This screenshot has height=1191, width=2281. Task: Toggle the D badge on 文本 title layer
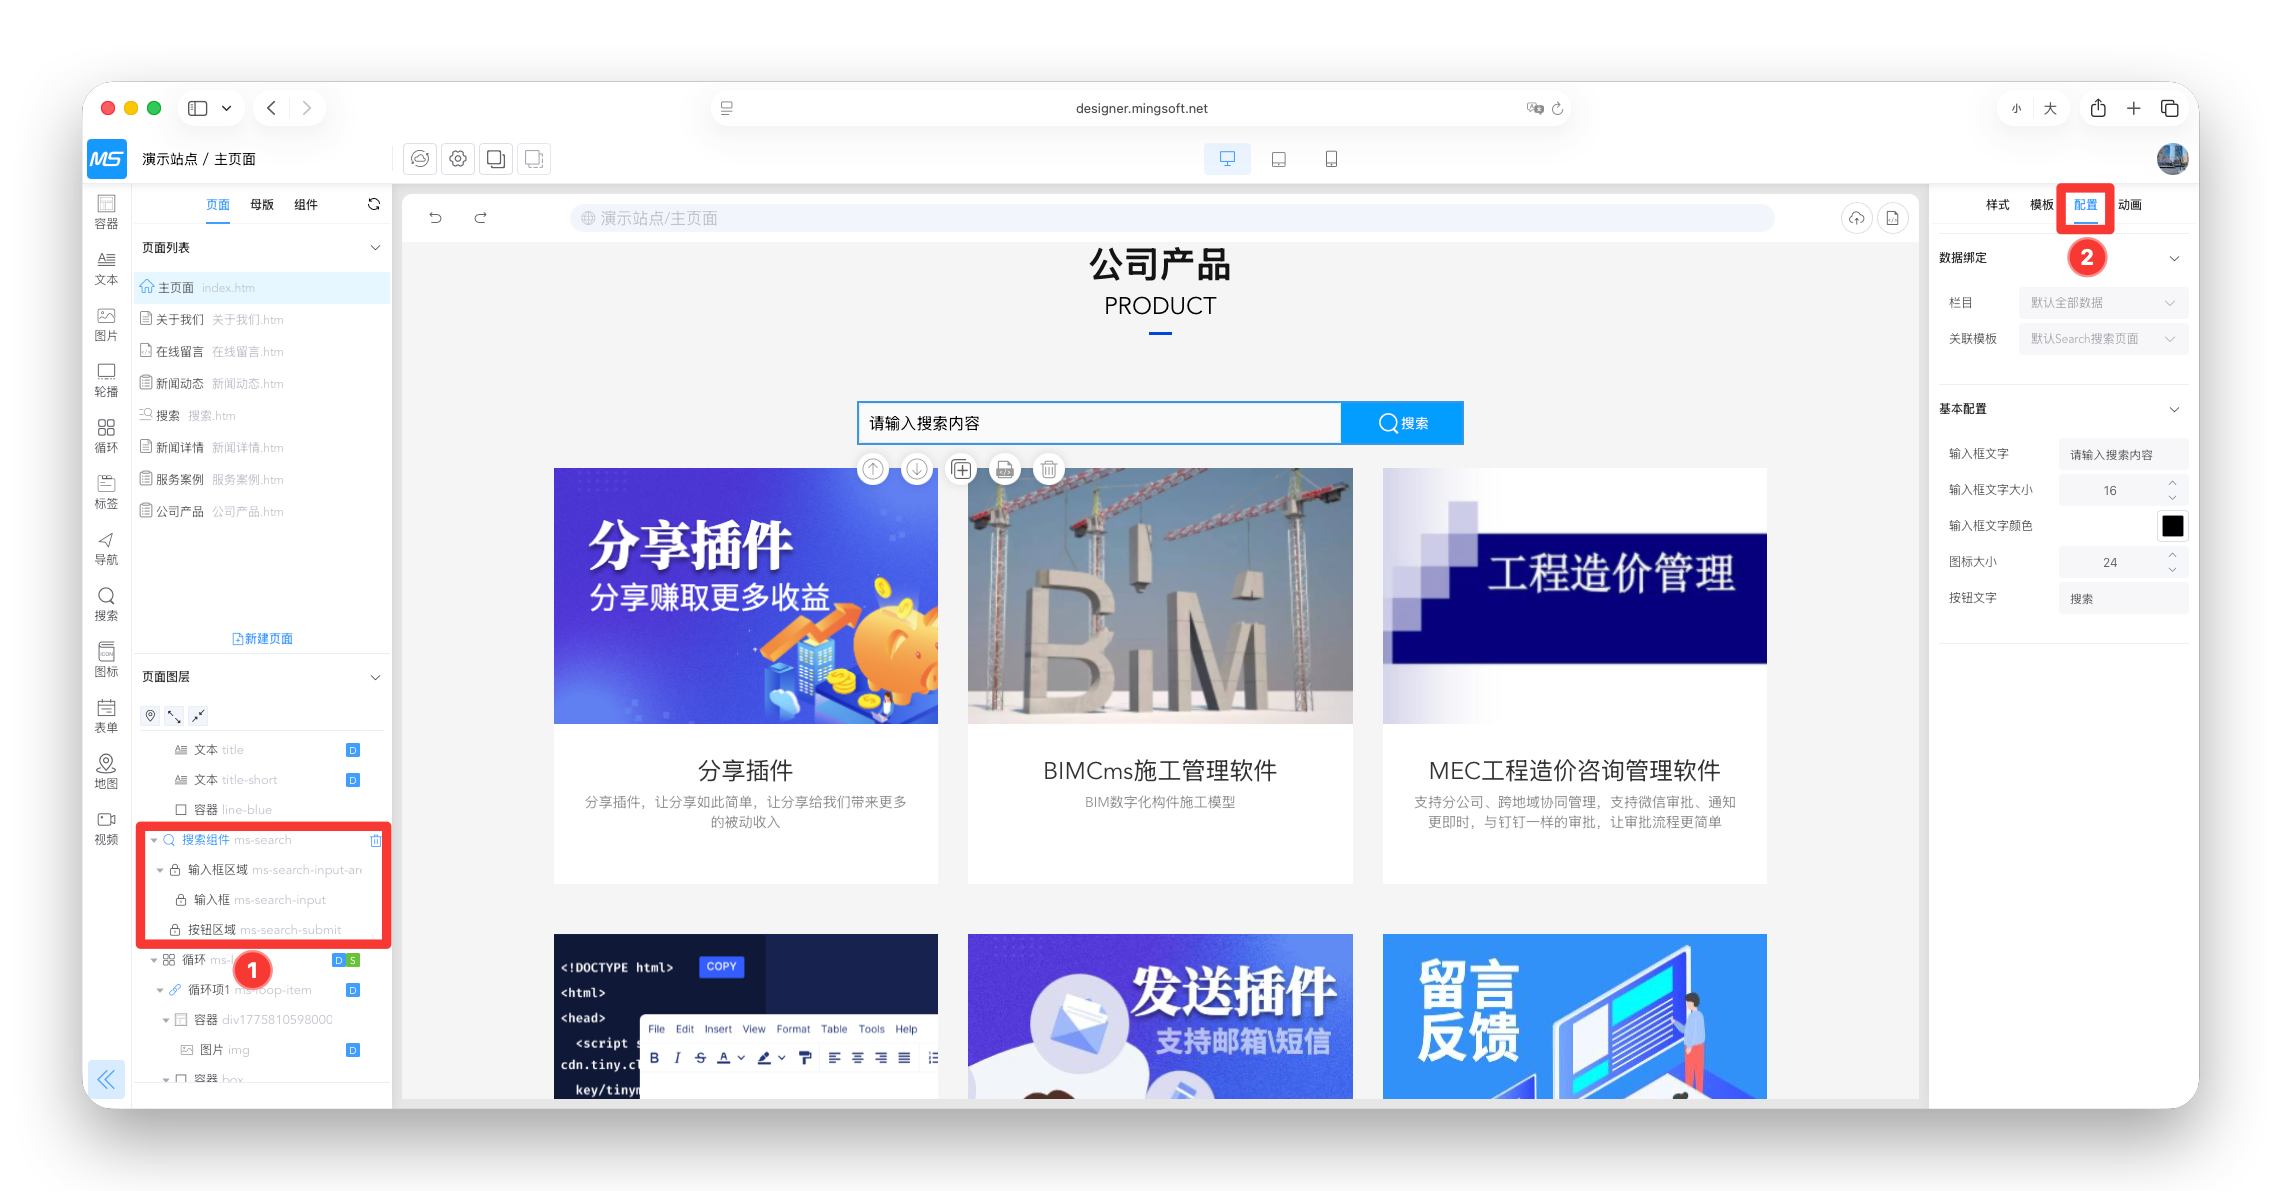[353, 750]
